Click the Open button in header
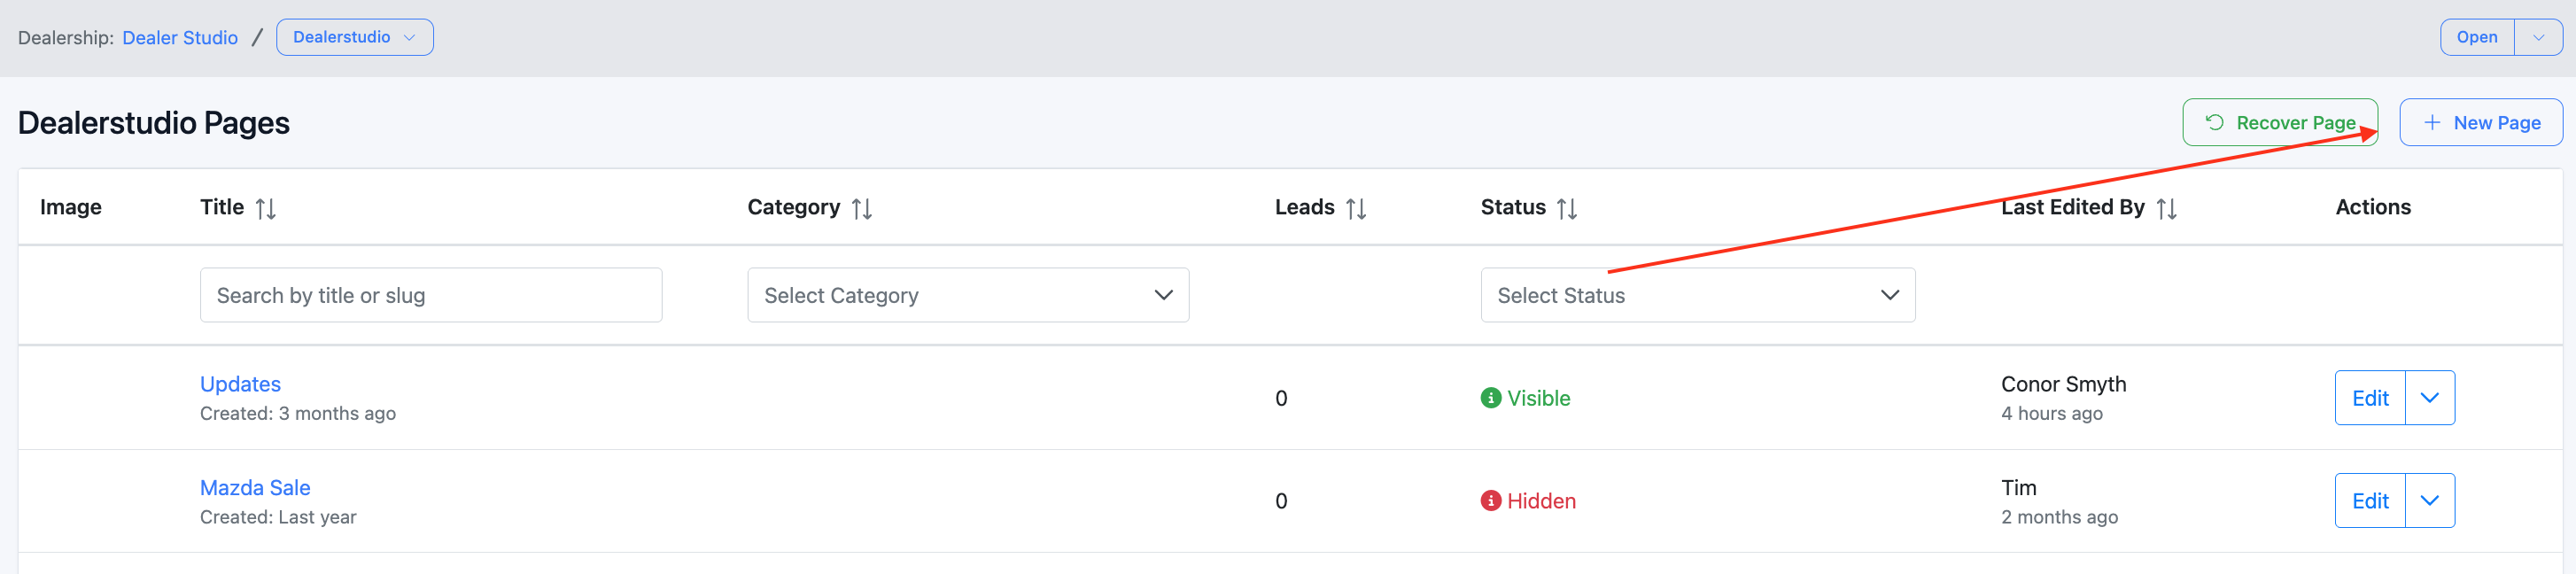The height and width of the screenshot is (574, 2576). [2476, 38]
